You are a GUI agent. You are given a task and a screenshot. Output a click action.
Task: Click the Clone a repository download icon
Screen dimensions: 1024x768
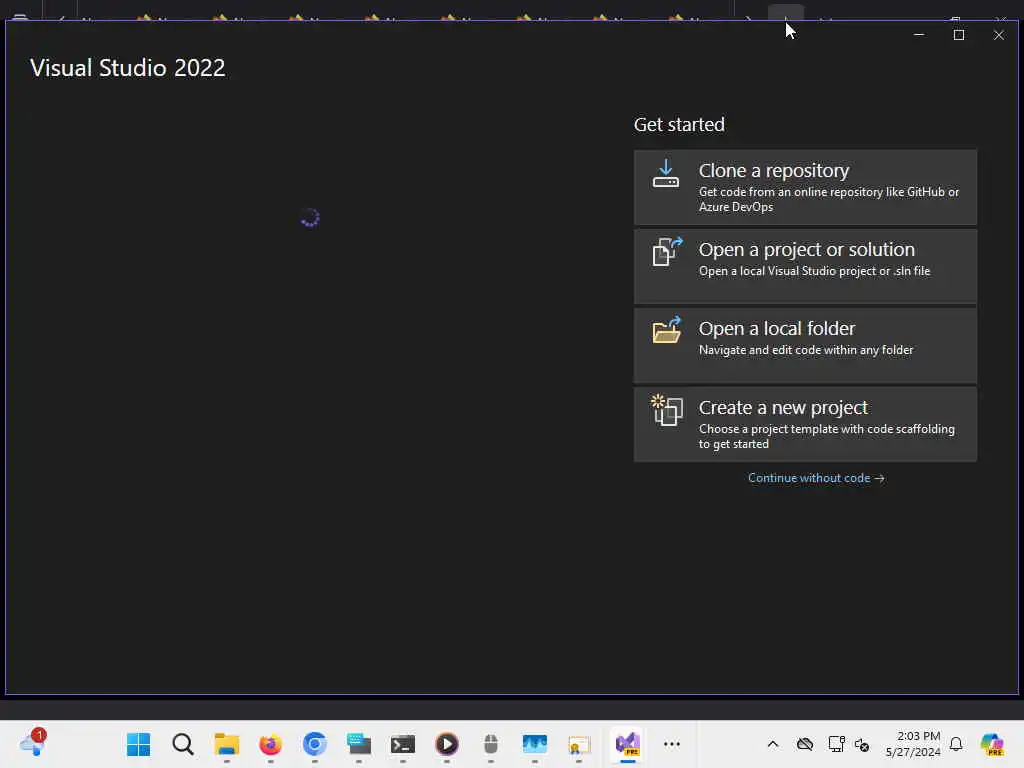point(665,174)
